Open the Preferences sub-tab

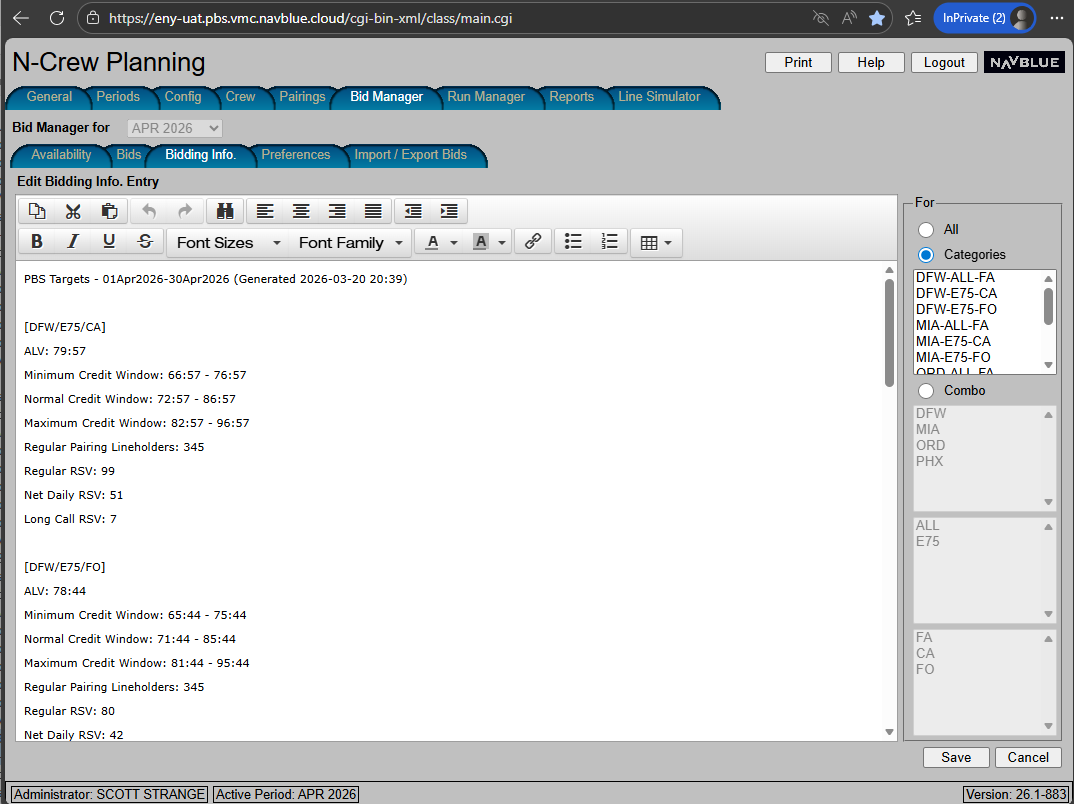tap(296, 155)
